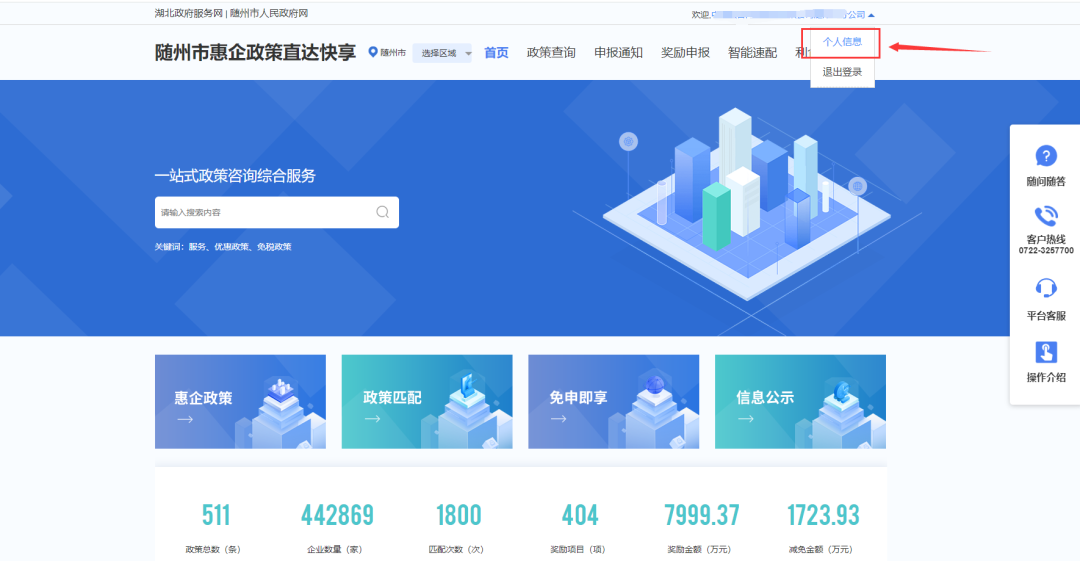Choose 退出登录 from user menu

[x=842, y=72]
